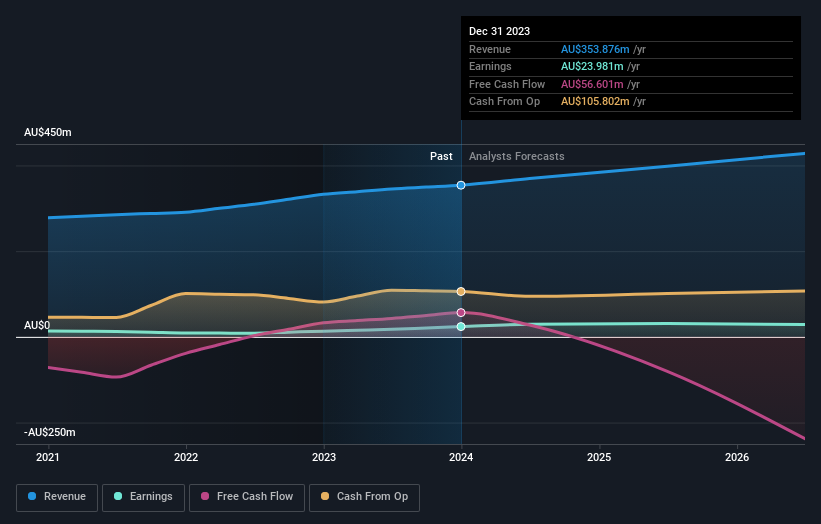
Task: Click the AU$56.601m free cash flow value
Action: [592, 84]
